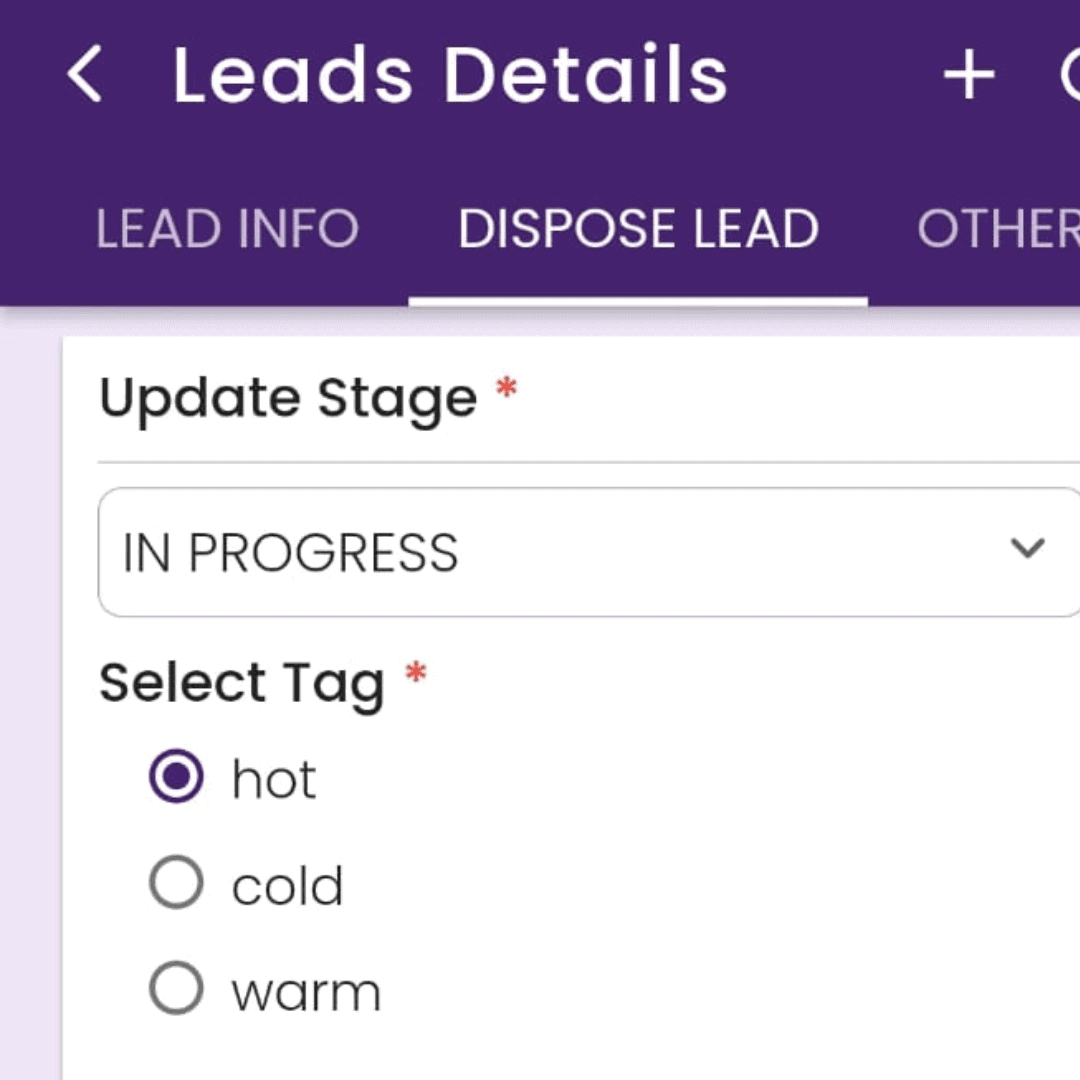Click the Select Tag field label
The image size is (1080, 1080).
(241, 684)
